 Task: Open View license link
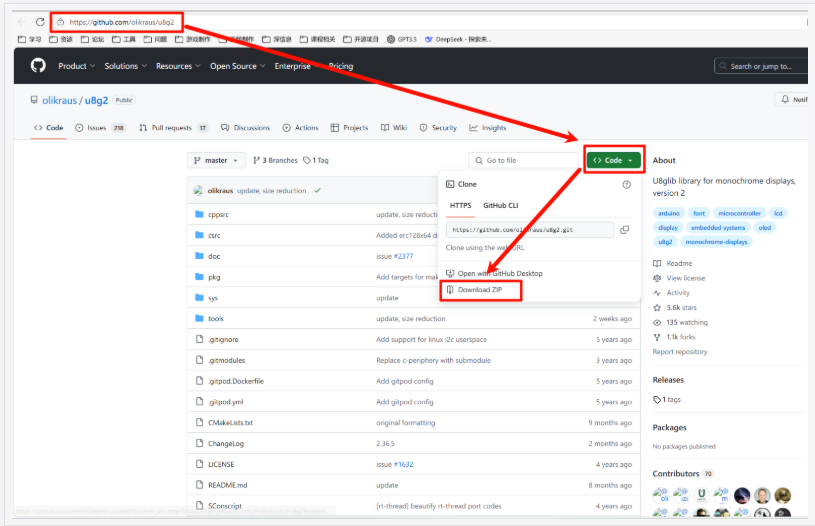(x=679, y=279)
